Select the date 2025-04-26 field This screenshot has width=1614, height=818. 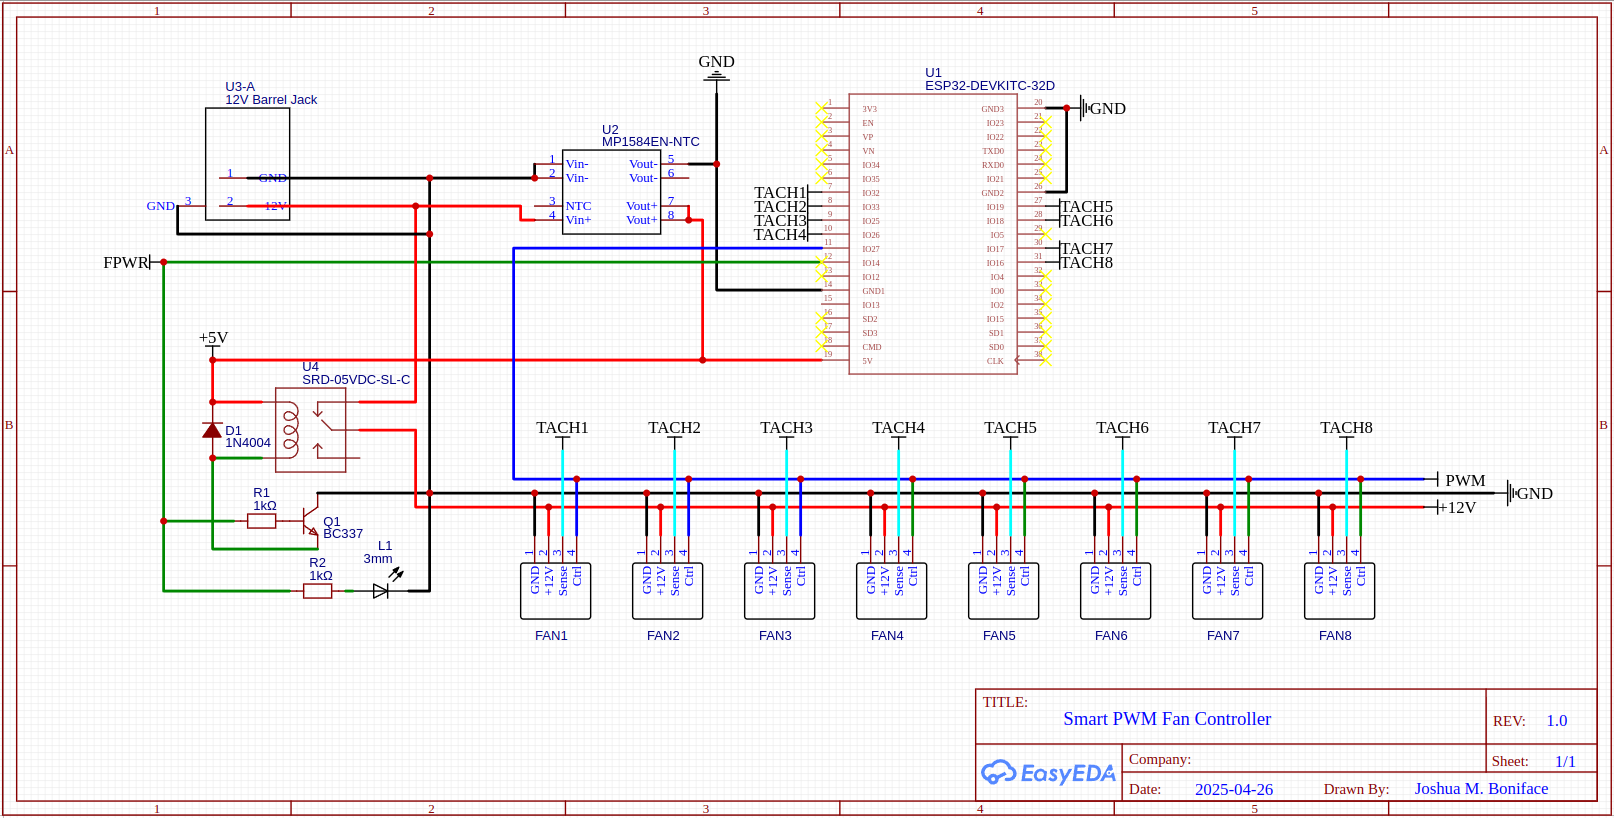(1233, 789)
